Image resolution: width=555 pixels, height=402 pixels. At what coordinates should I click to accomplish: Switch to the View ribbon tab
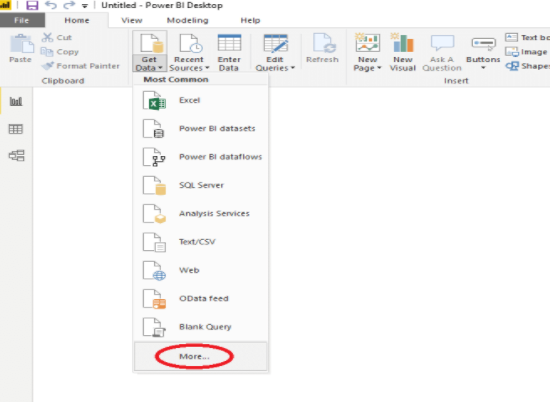tap(132, 21)
